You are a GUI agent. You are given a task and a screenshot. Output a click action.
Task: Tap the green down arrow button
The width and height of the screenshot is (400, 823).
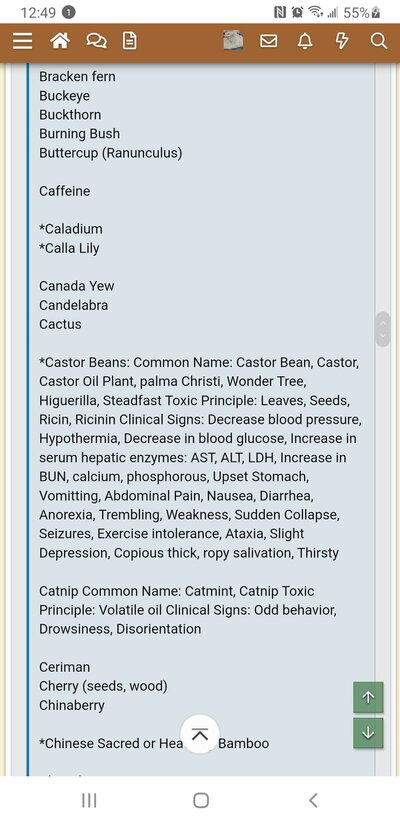coord(368,733)
